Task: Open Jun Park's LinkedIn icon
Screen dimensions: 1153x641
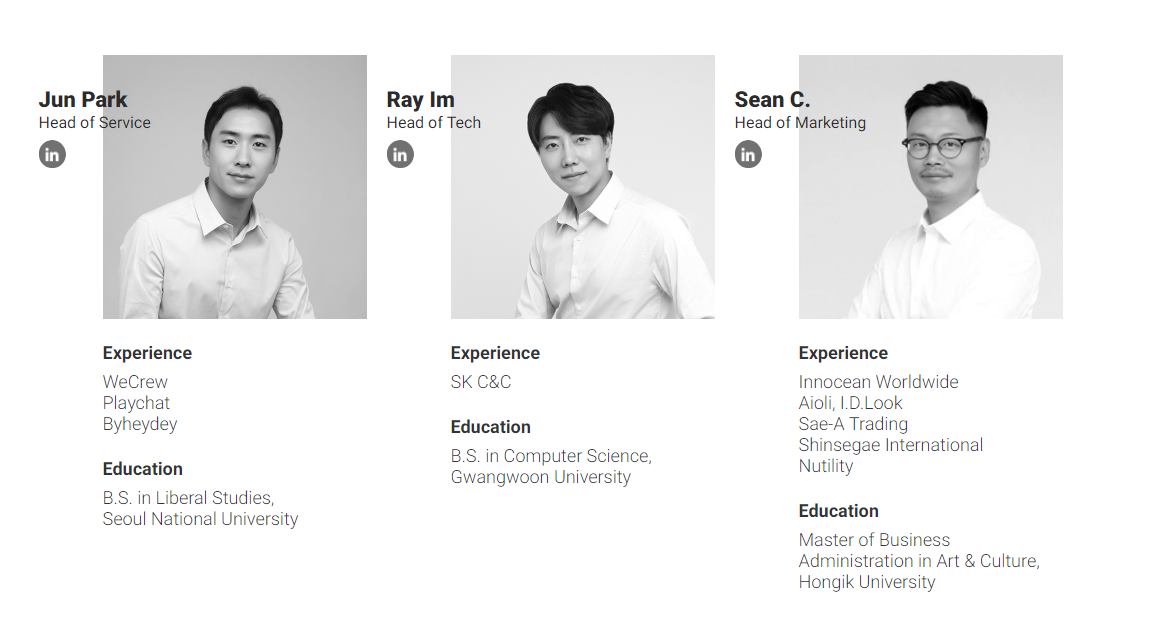Action: (x=52, y=154)
